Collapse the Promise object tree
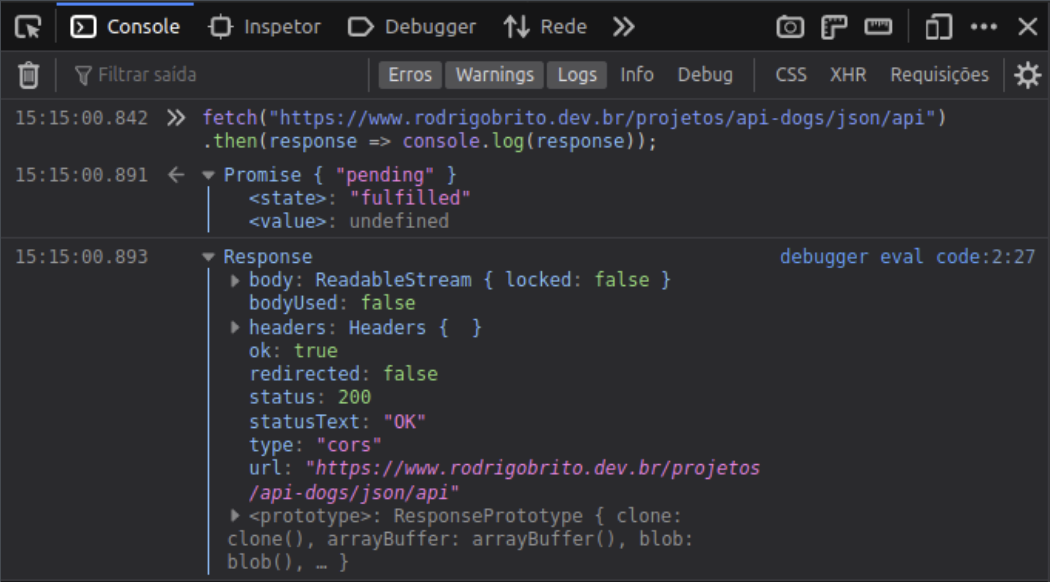Screen dimensions: 1050x582 [x=208, y=176]
